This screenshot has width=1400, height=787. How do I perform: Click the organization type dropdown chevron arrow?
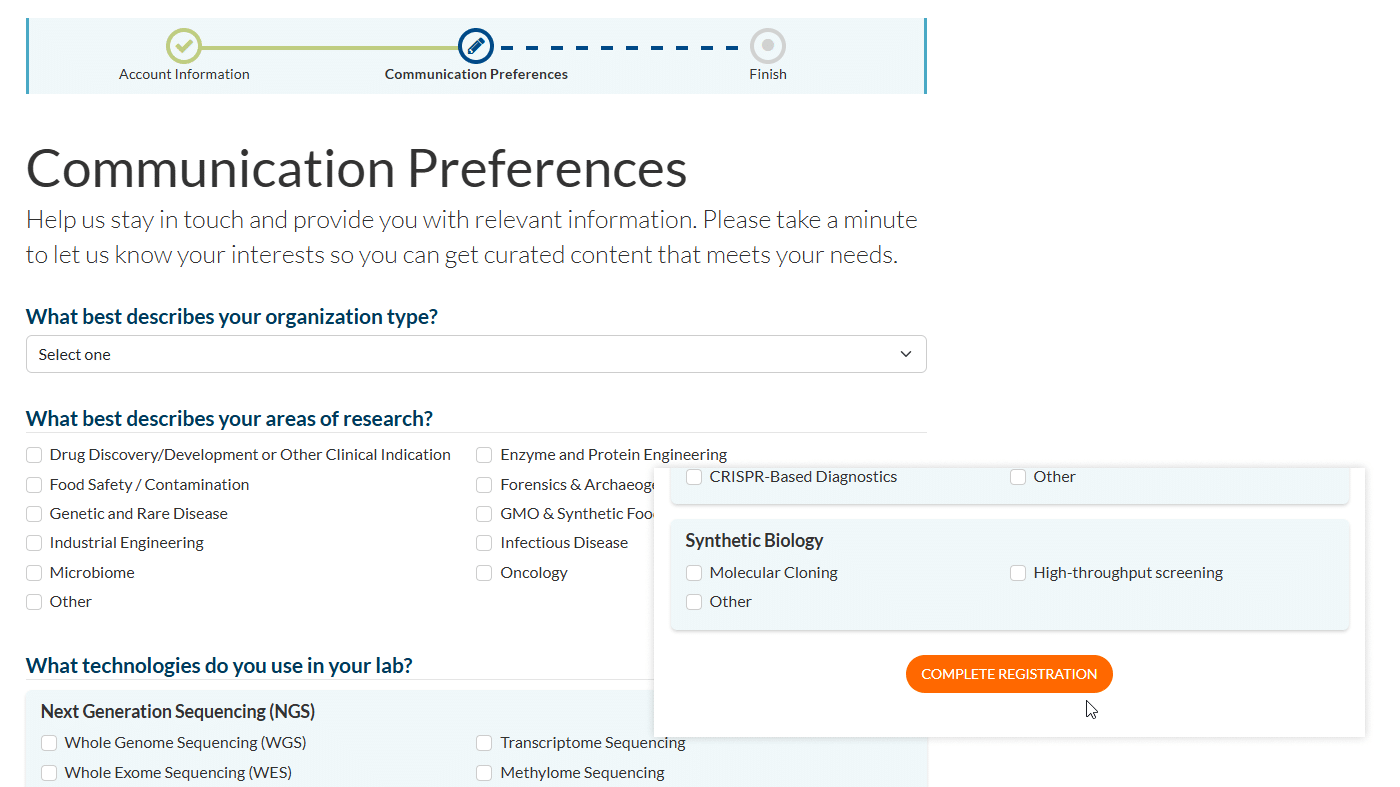pyautogui.click(x=906, y=354)
